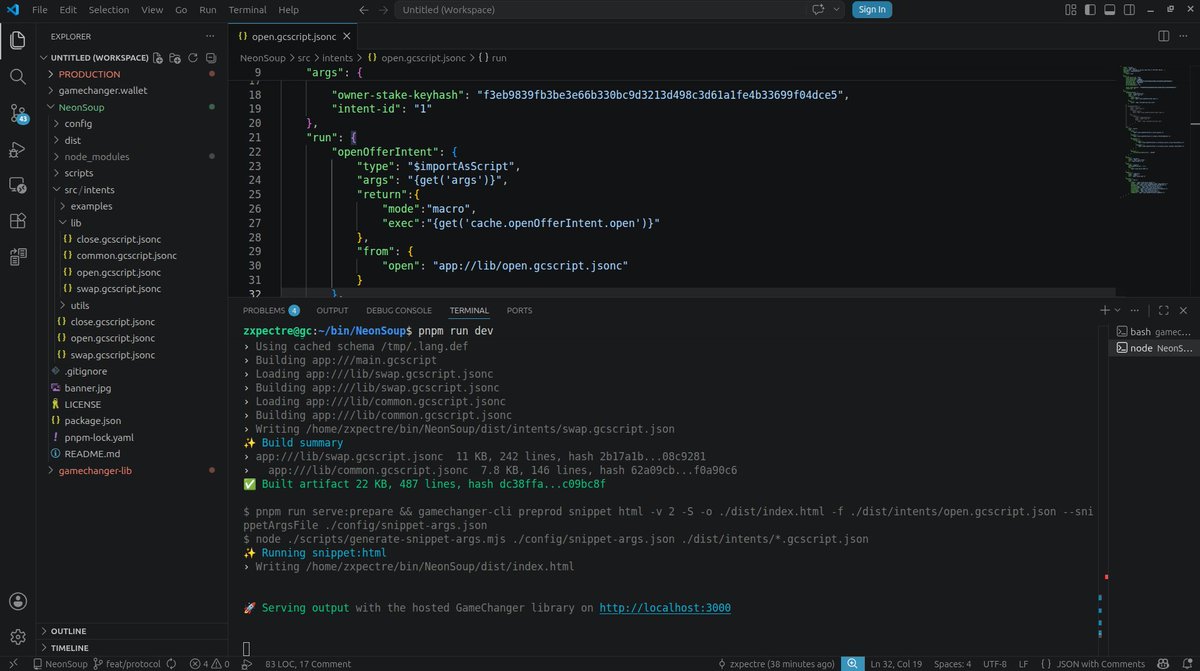The width and height of the screenshot is (1200, 671).
Task: Expand the node_modules folder
Action: [x=96, y=156]
